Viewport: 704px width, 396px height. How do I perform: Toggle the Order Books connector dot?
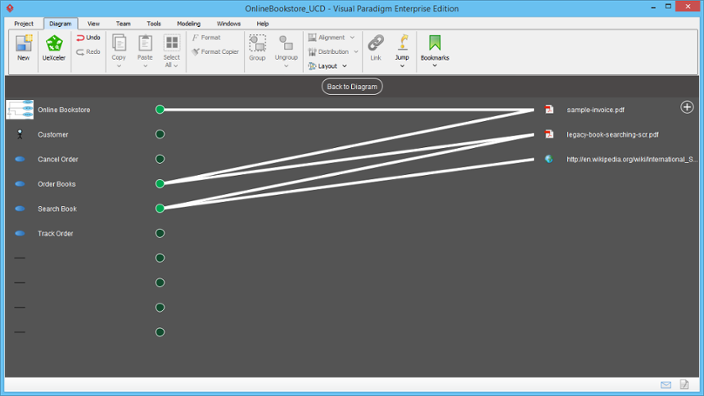(160, 184)
